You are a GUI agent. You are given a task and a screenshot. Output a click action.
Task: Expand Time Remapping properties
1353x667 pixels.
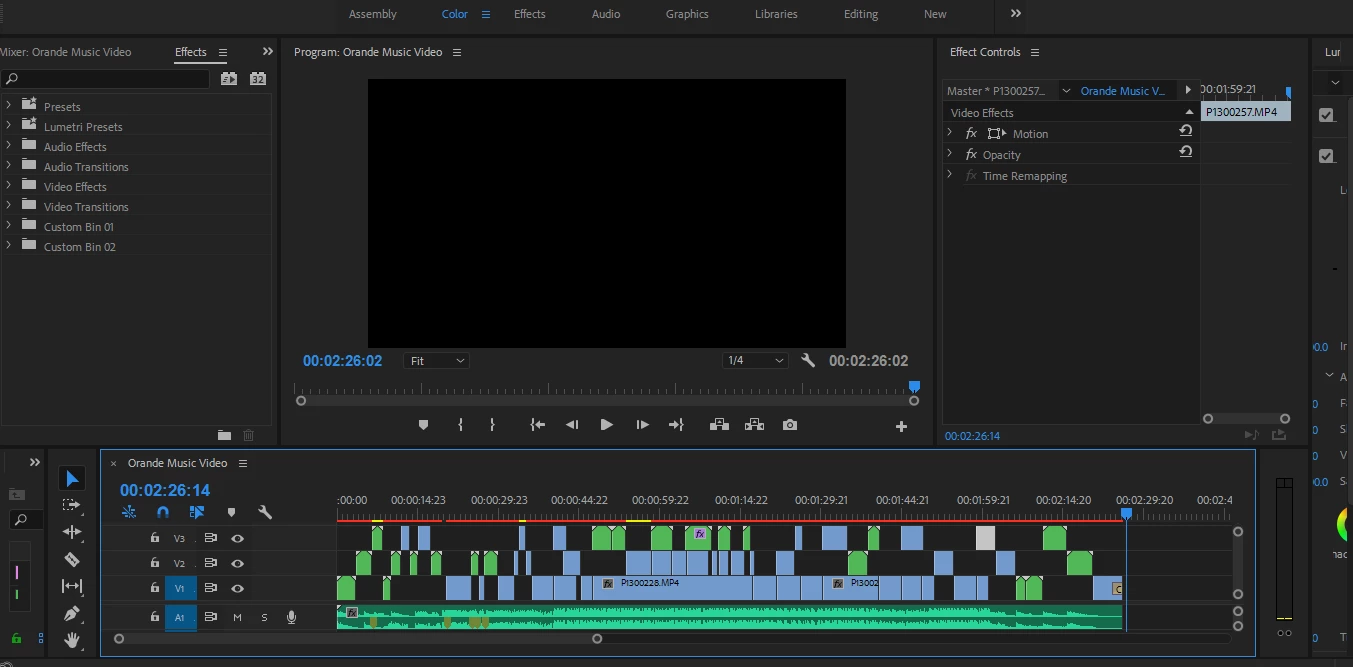pos(950,174)
